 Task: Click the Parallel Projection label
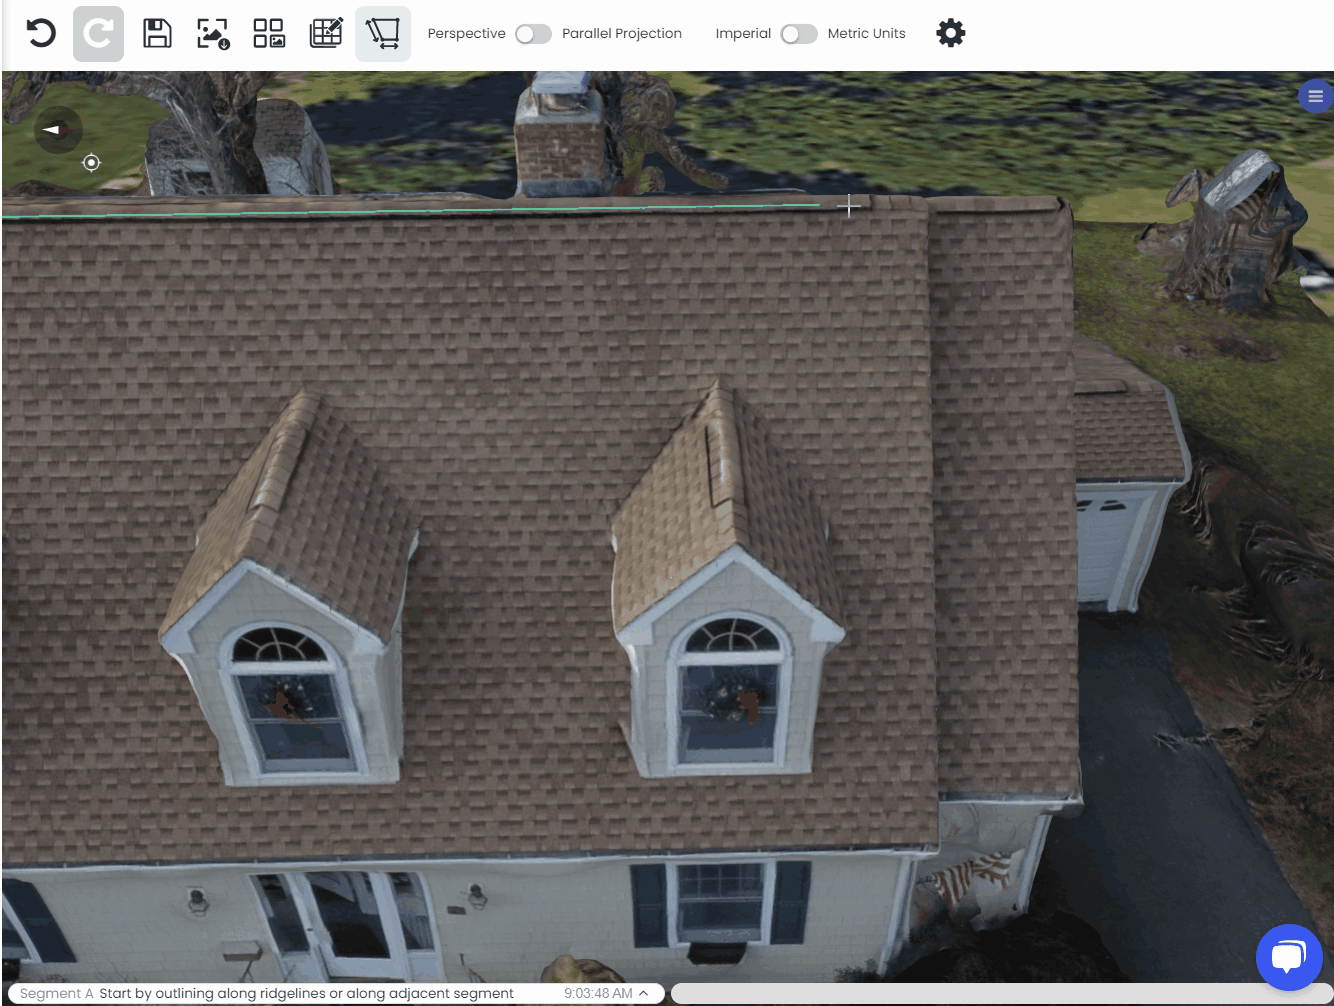pos(621,34)
